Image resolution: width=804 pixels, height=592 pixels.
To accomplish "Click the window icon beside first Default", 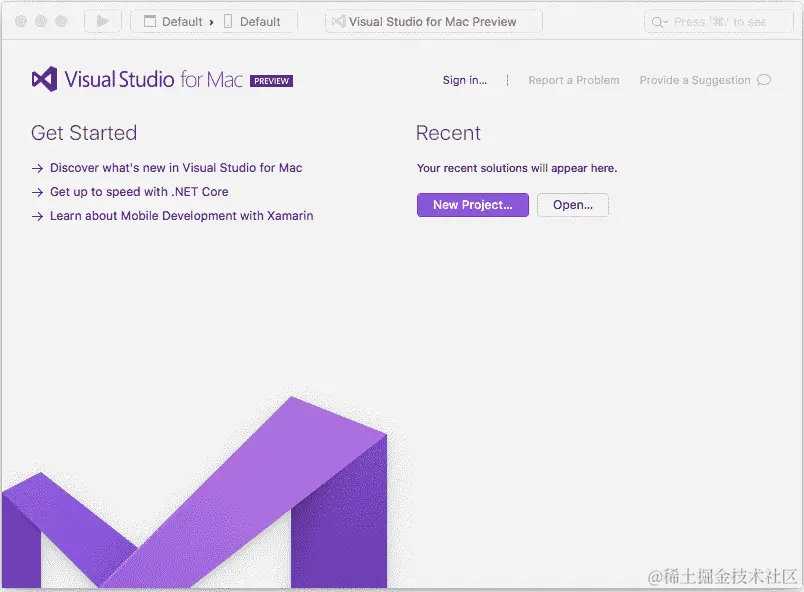I will coord(150,22).
